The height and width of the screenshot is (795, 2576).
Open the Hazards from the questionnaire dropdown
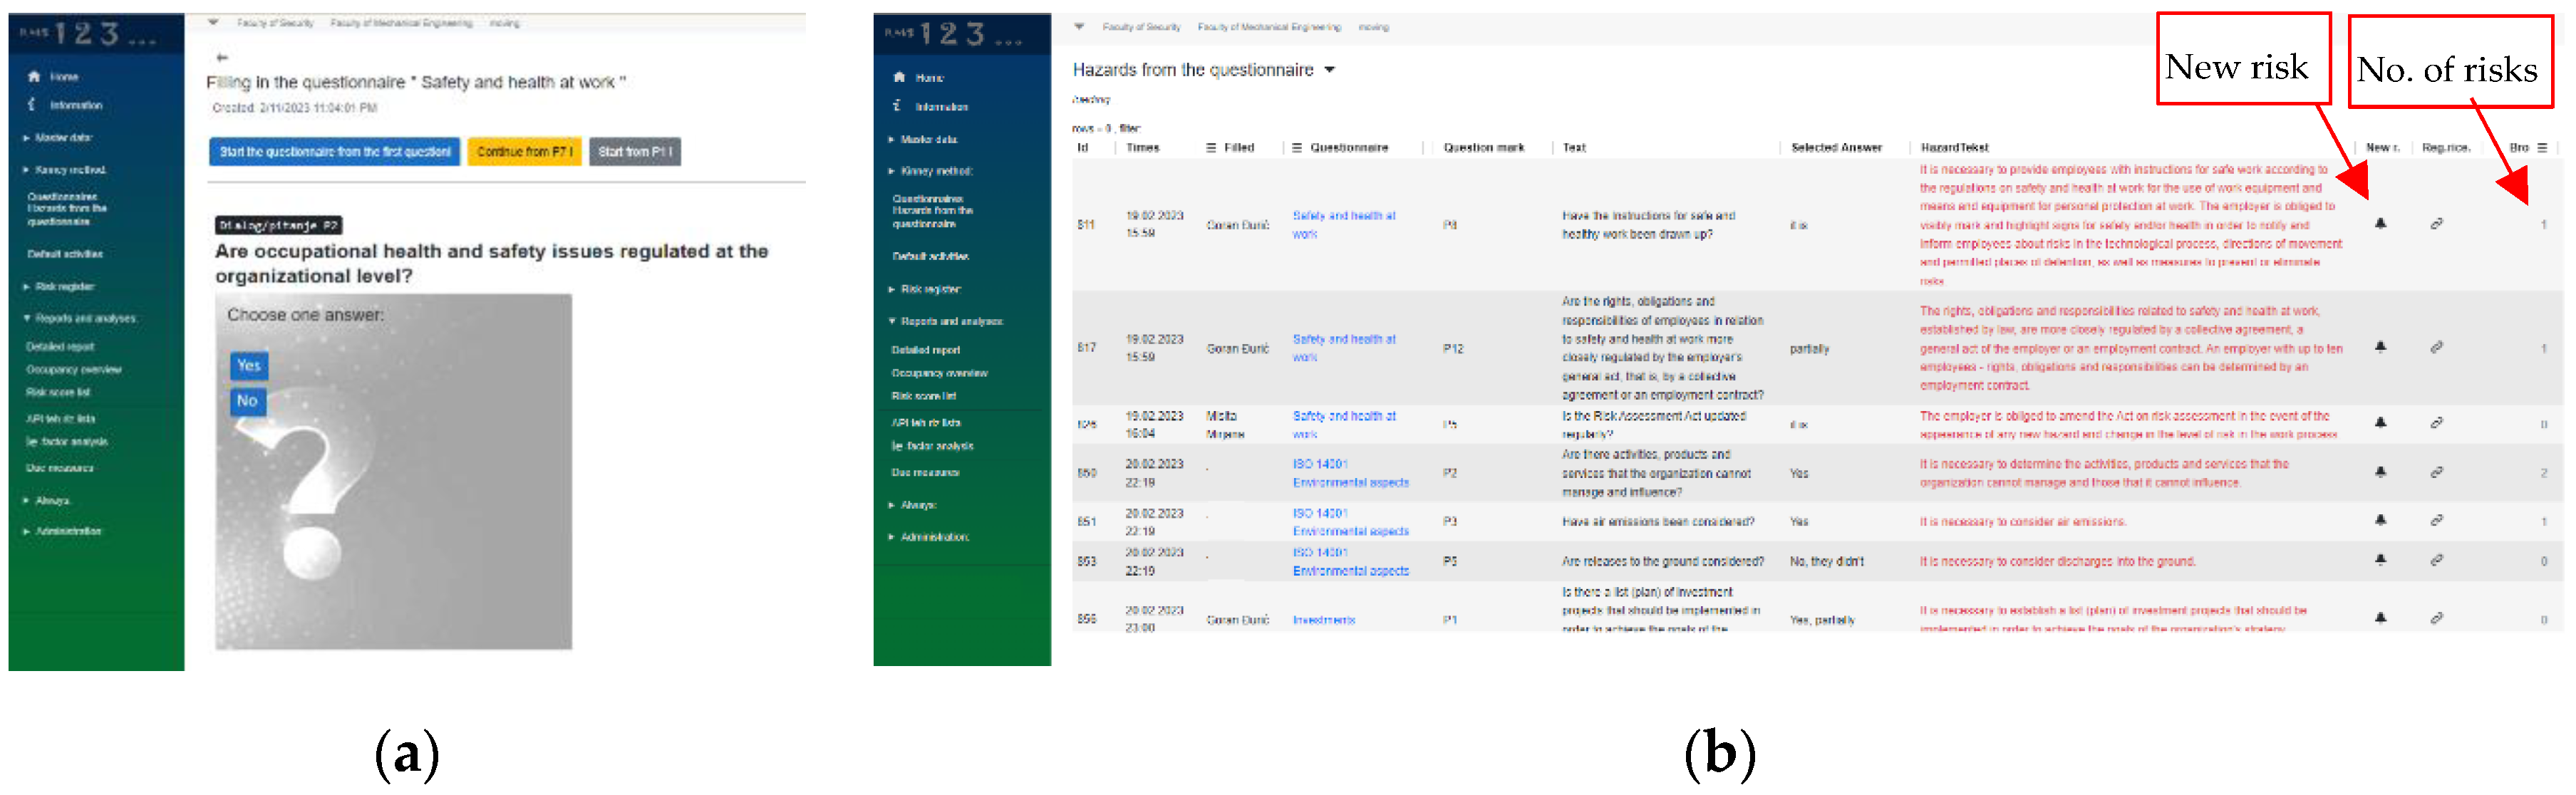(1328, 70)
